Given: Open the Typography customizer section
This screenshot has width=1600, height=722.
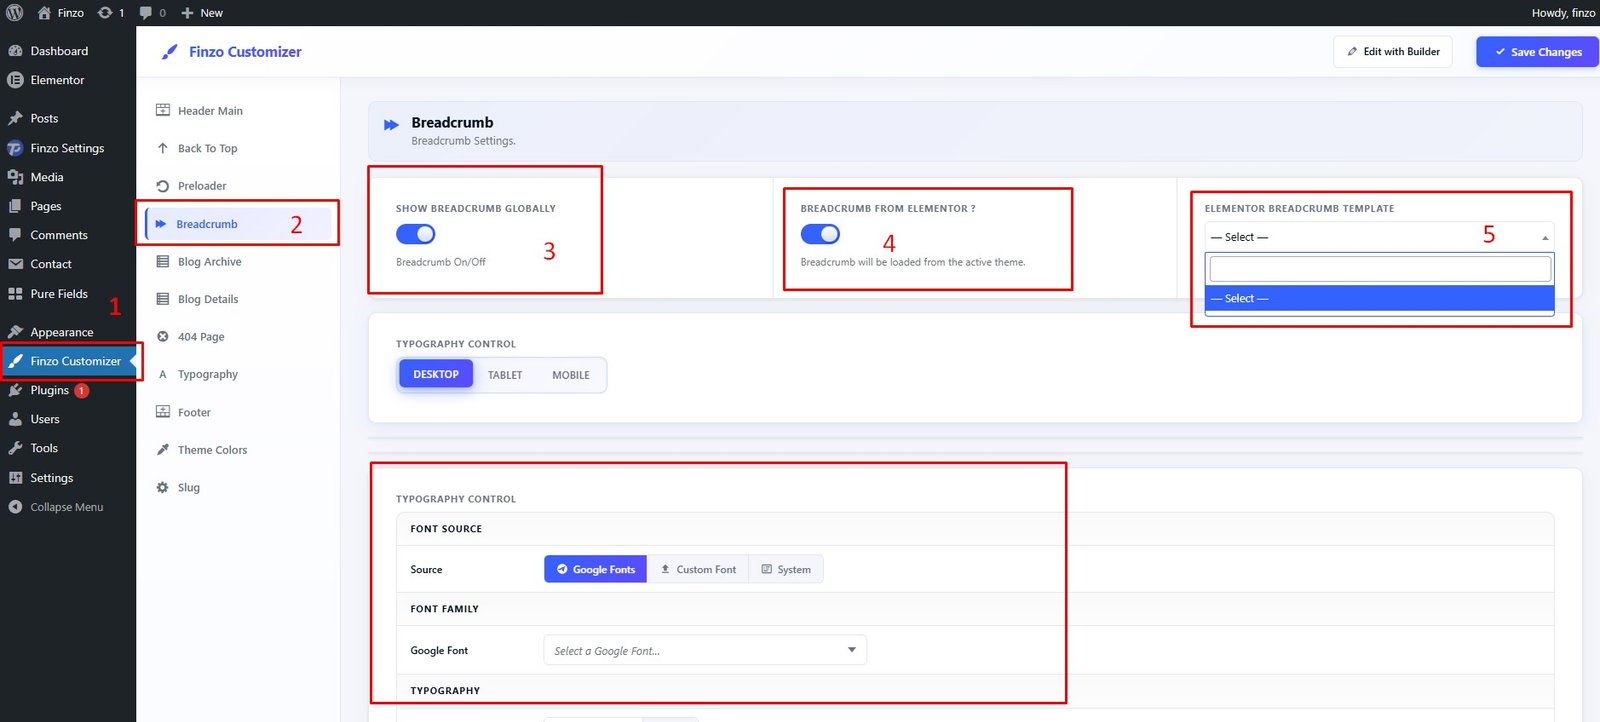Looking at the screenshot, I should click(238, 374).
